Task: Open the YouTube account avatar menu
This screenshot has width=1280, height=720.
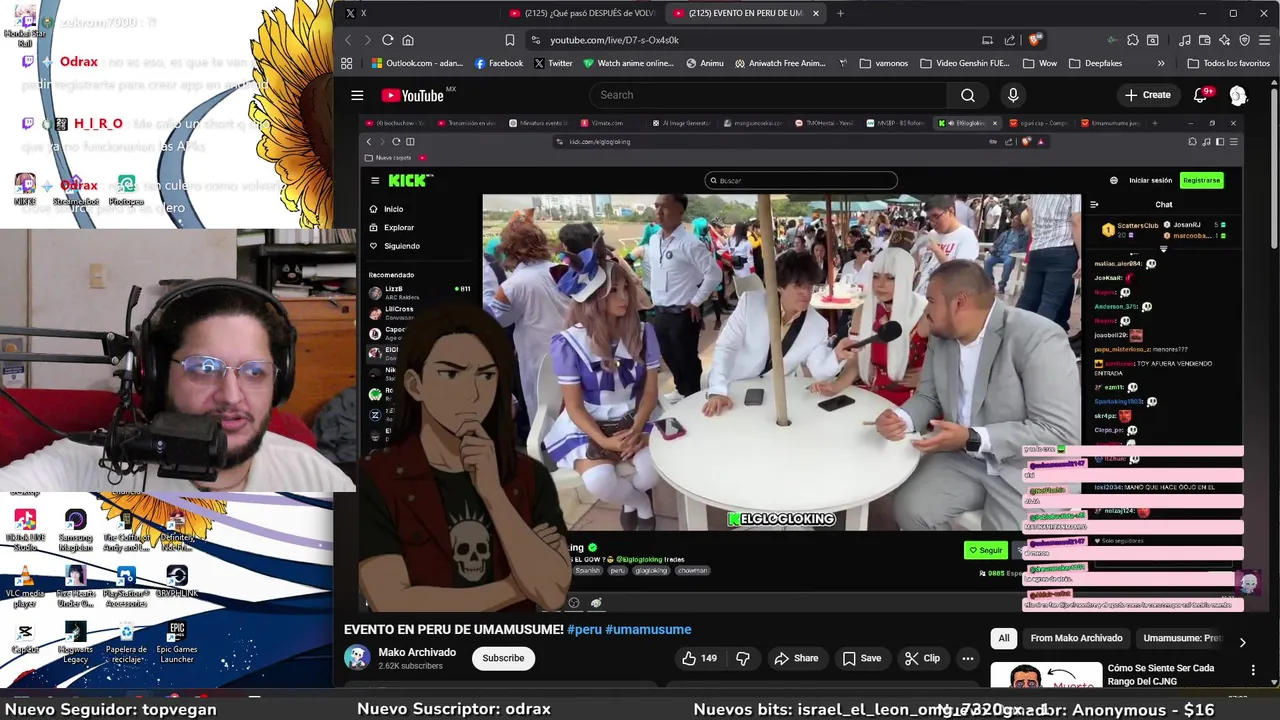Action: click(1238, 95)
